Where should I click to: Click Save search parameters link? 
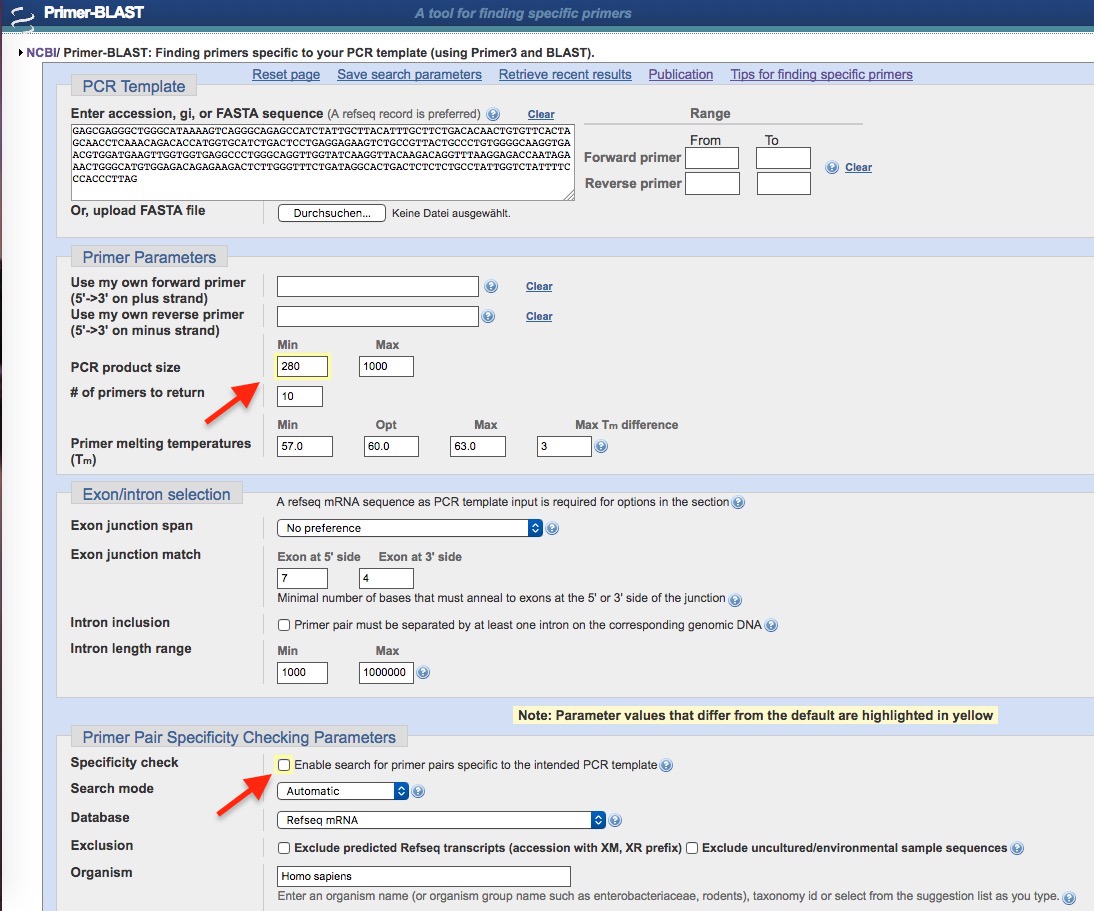coord(410,75)
